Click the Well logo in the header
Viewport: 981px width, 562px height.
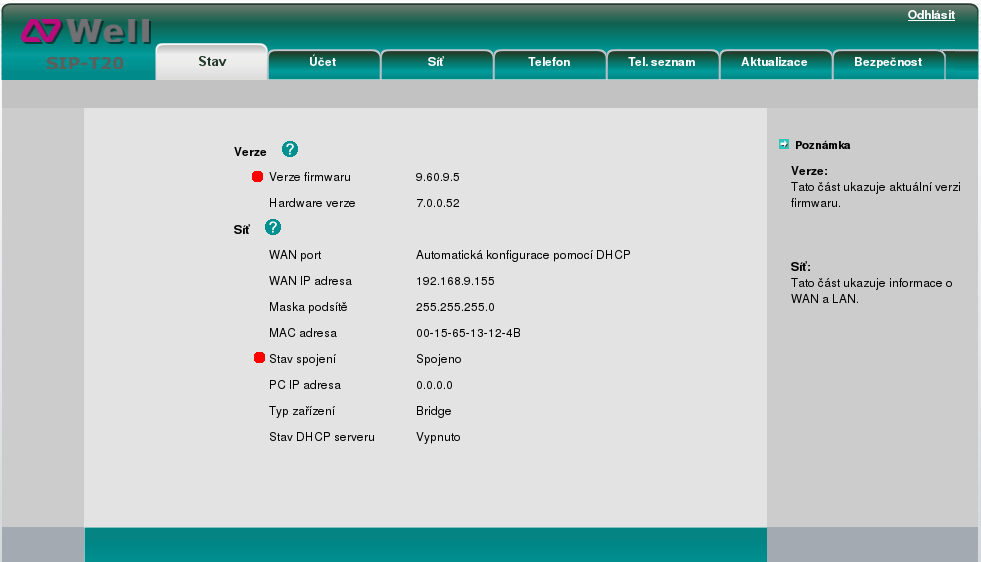[x=86, y=32]
